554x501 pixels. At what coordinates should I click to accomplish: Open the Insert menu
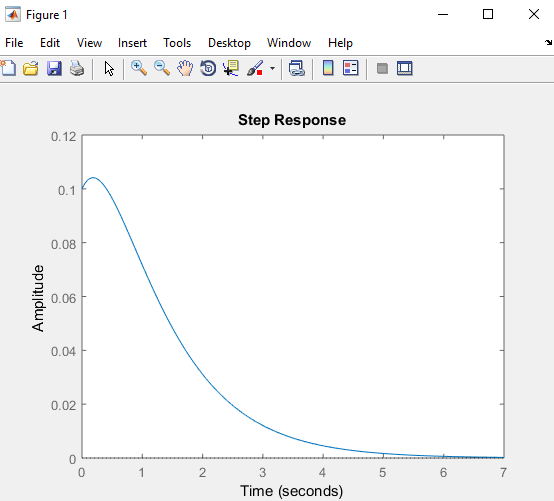coord(132,43)
